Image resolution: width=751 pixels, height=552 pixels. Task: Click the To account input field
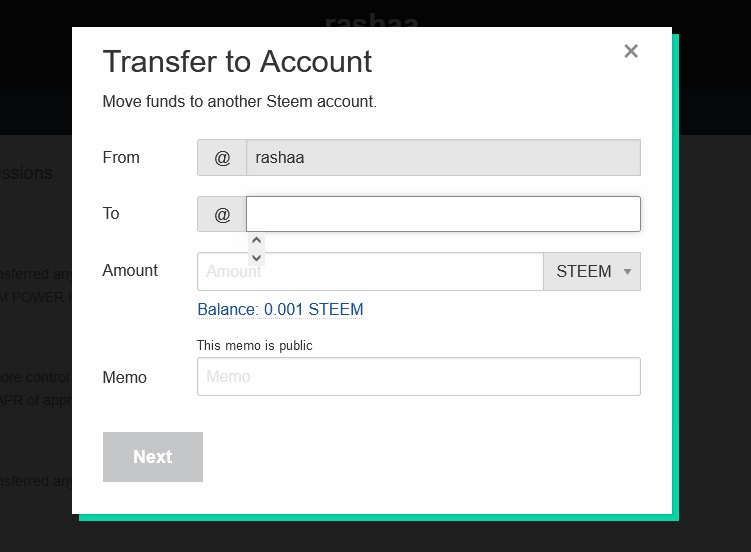443,214
